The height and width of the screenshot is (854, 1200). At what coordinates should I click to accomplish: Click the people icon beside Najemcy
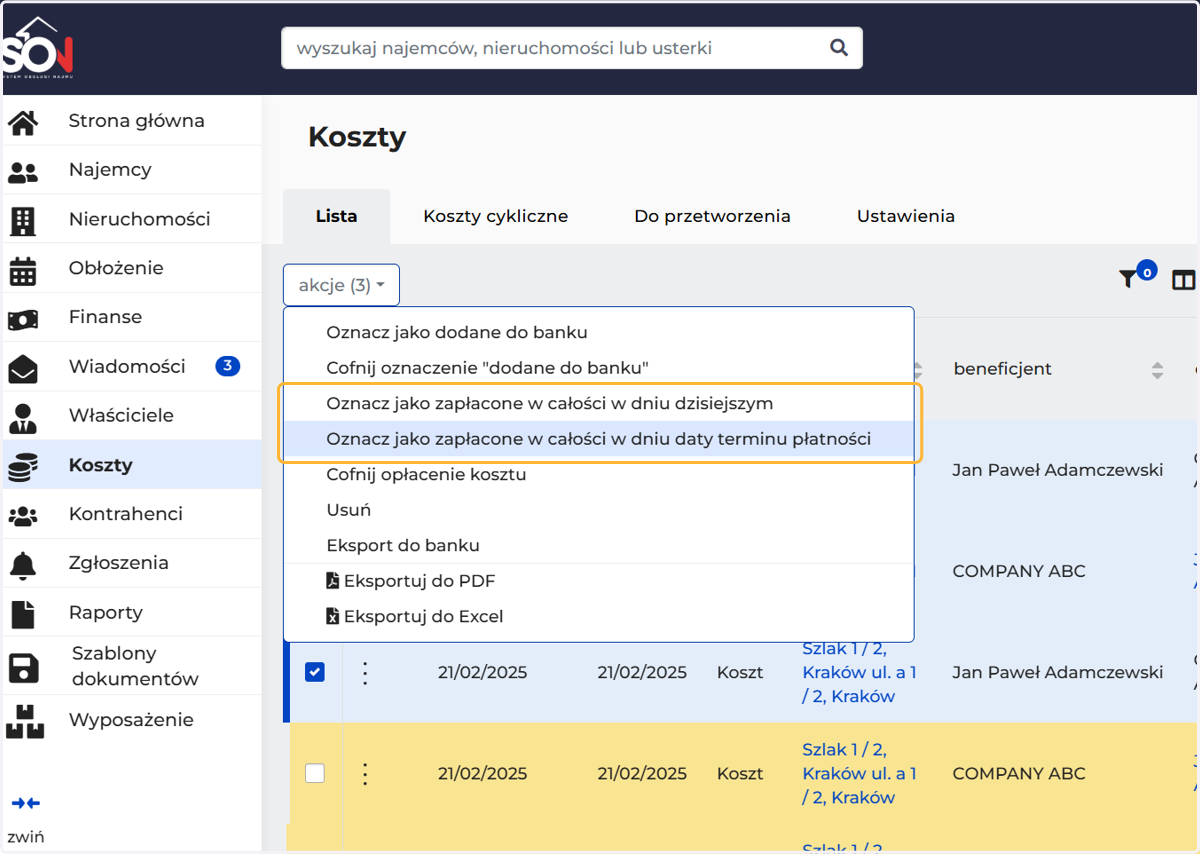click(x=22, y=171)
